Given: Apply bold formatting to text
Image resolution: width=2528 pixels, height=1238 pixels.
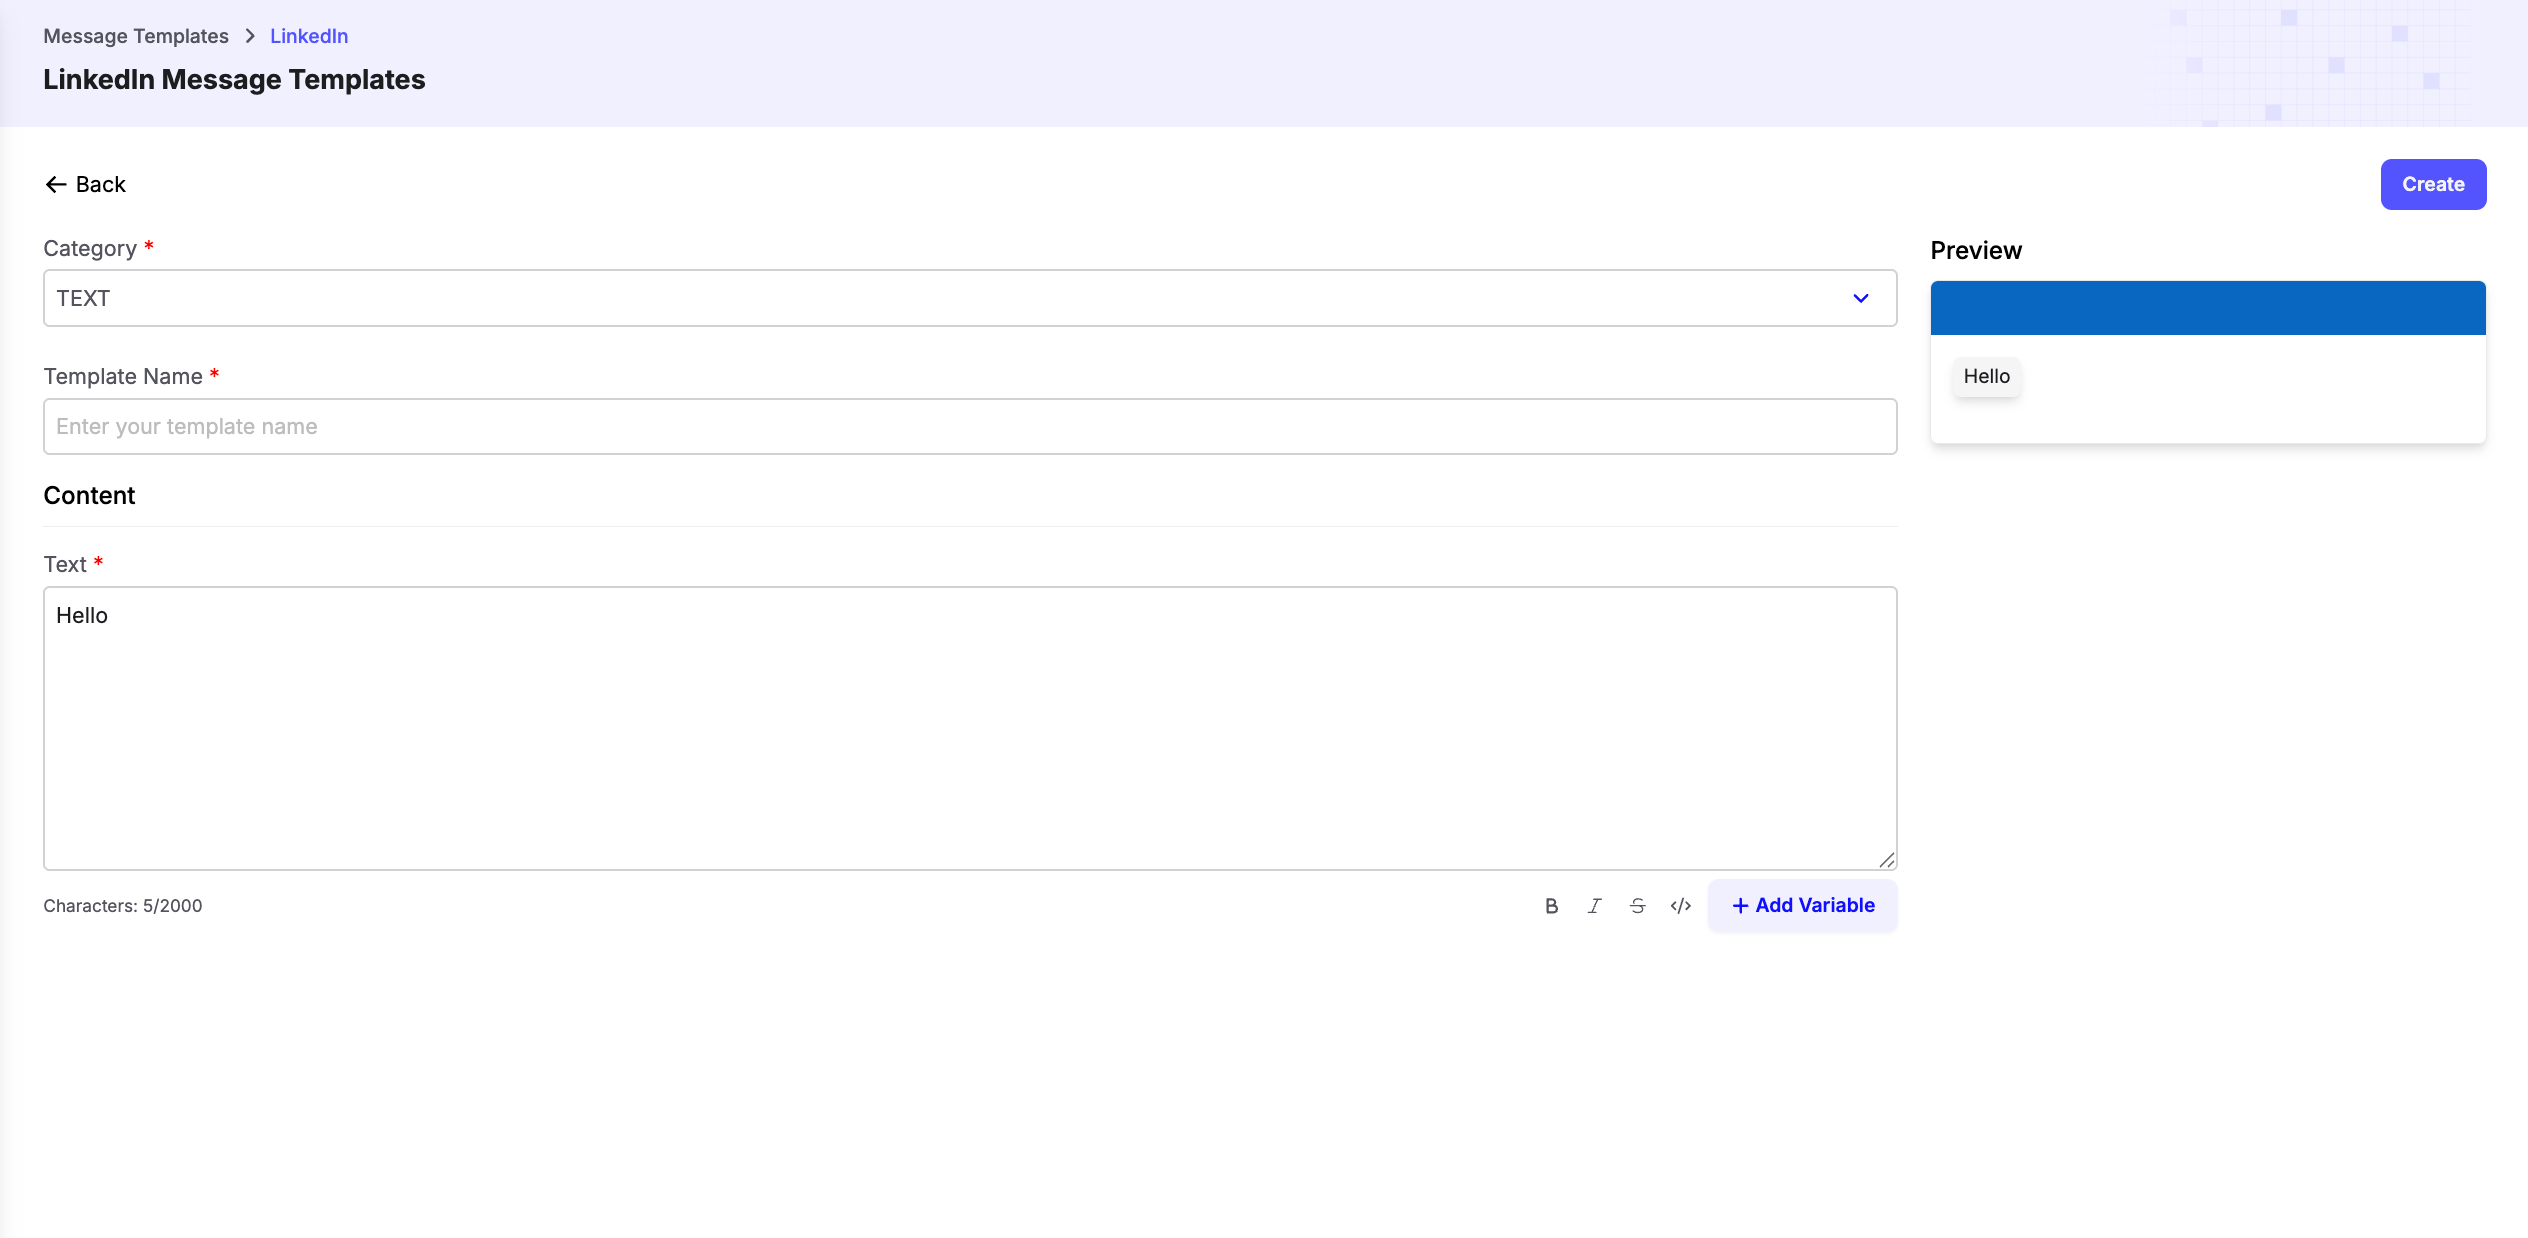Looking at the screenshot, I should tap(1551, 906).
